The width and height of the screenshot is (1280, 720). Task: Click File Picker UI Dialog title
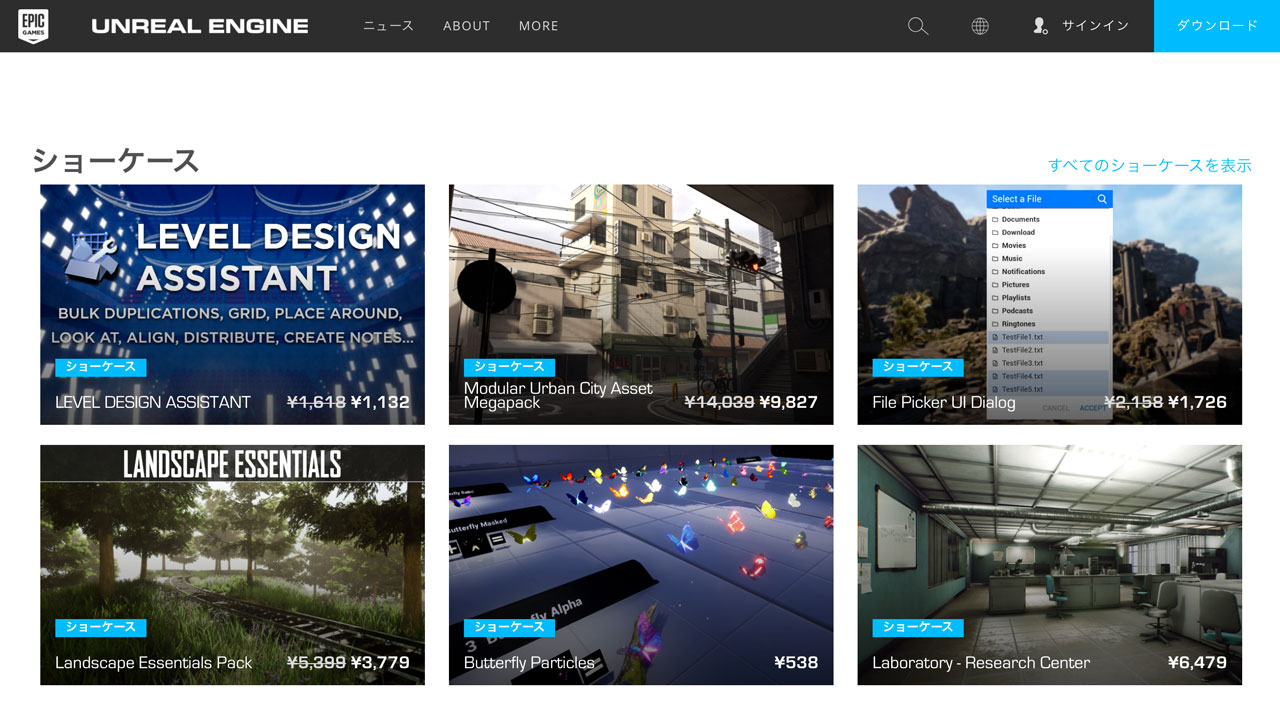point(944,402)
